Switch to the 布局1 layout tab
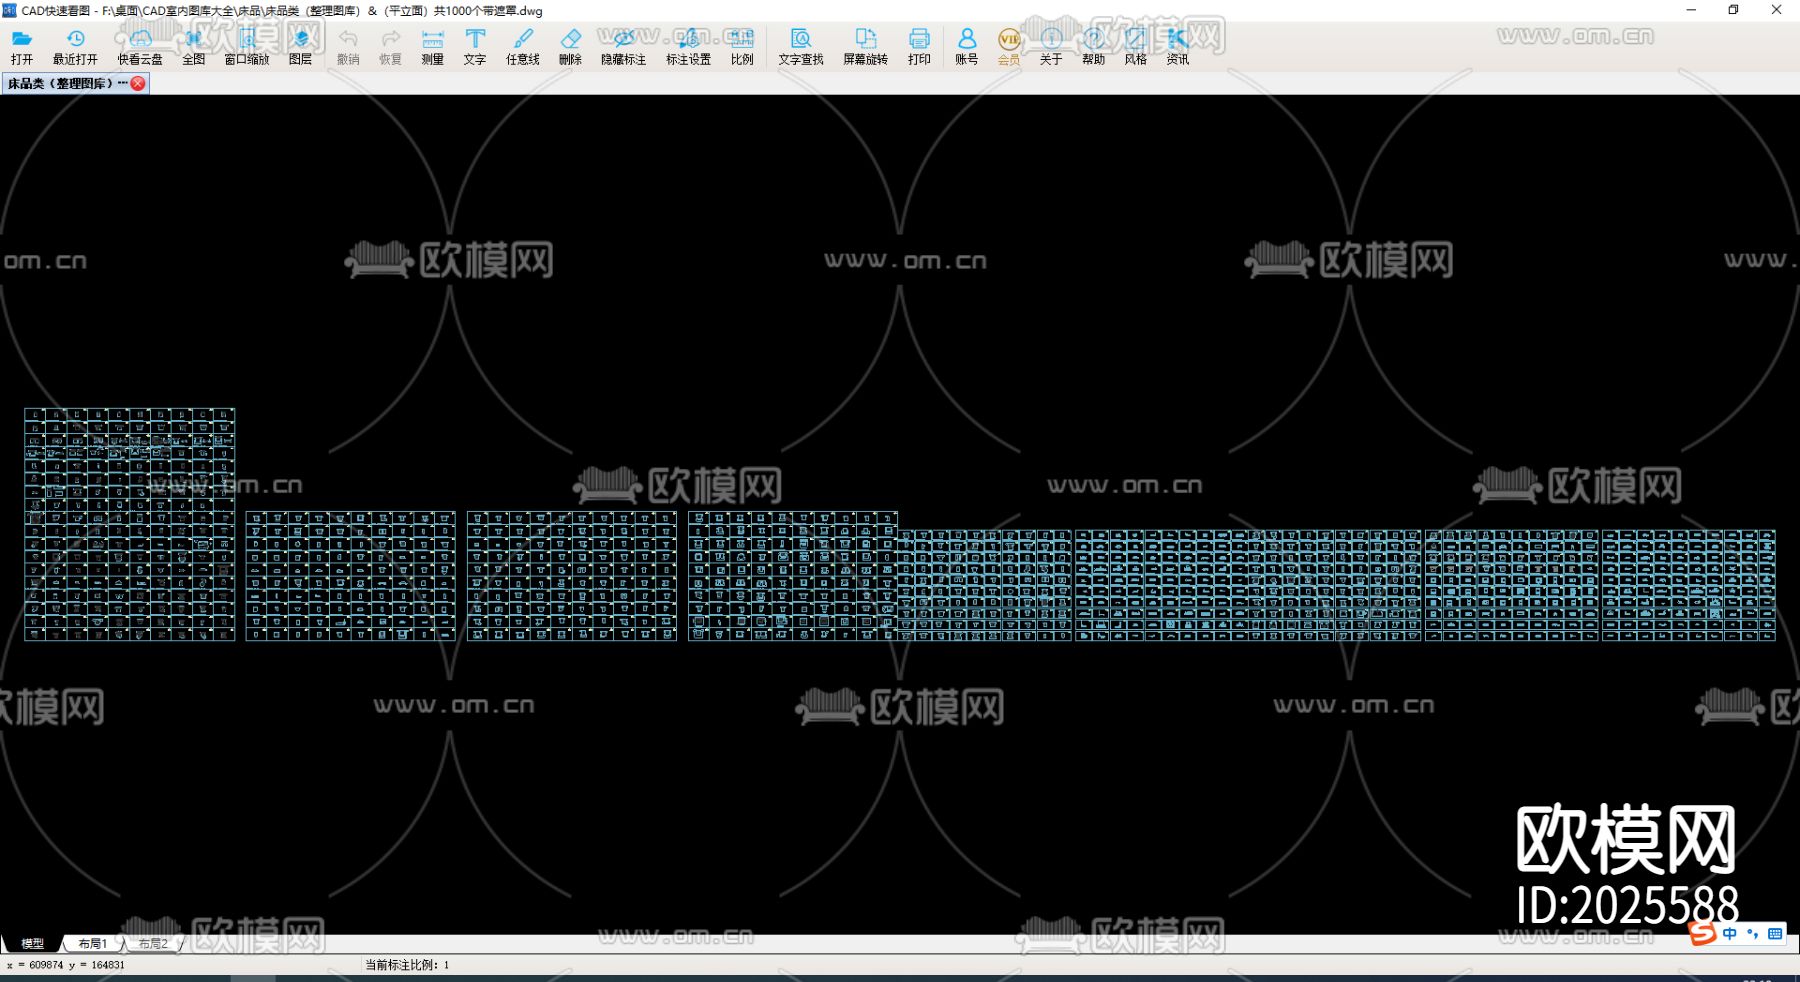1800x982 pixels. [x=92, y=943]
